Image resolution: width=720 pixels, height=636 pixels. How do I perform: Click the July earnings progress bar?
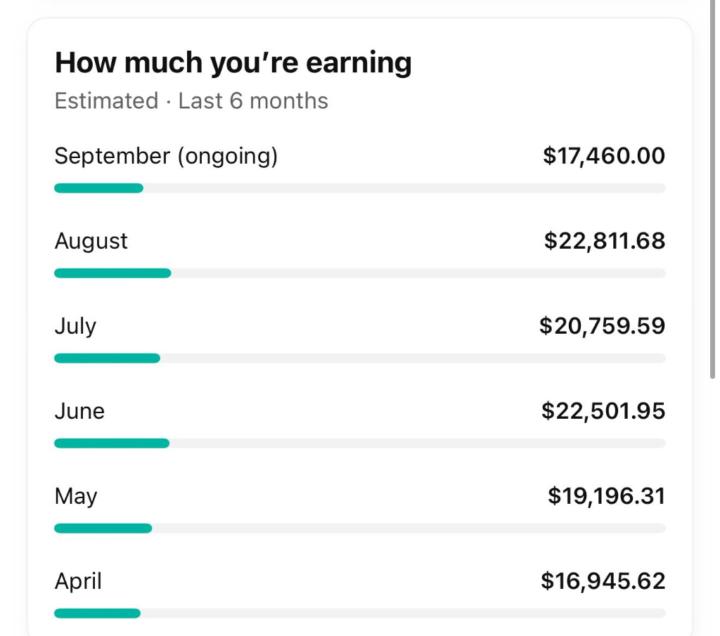click(359, 358)
